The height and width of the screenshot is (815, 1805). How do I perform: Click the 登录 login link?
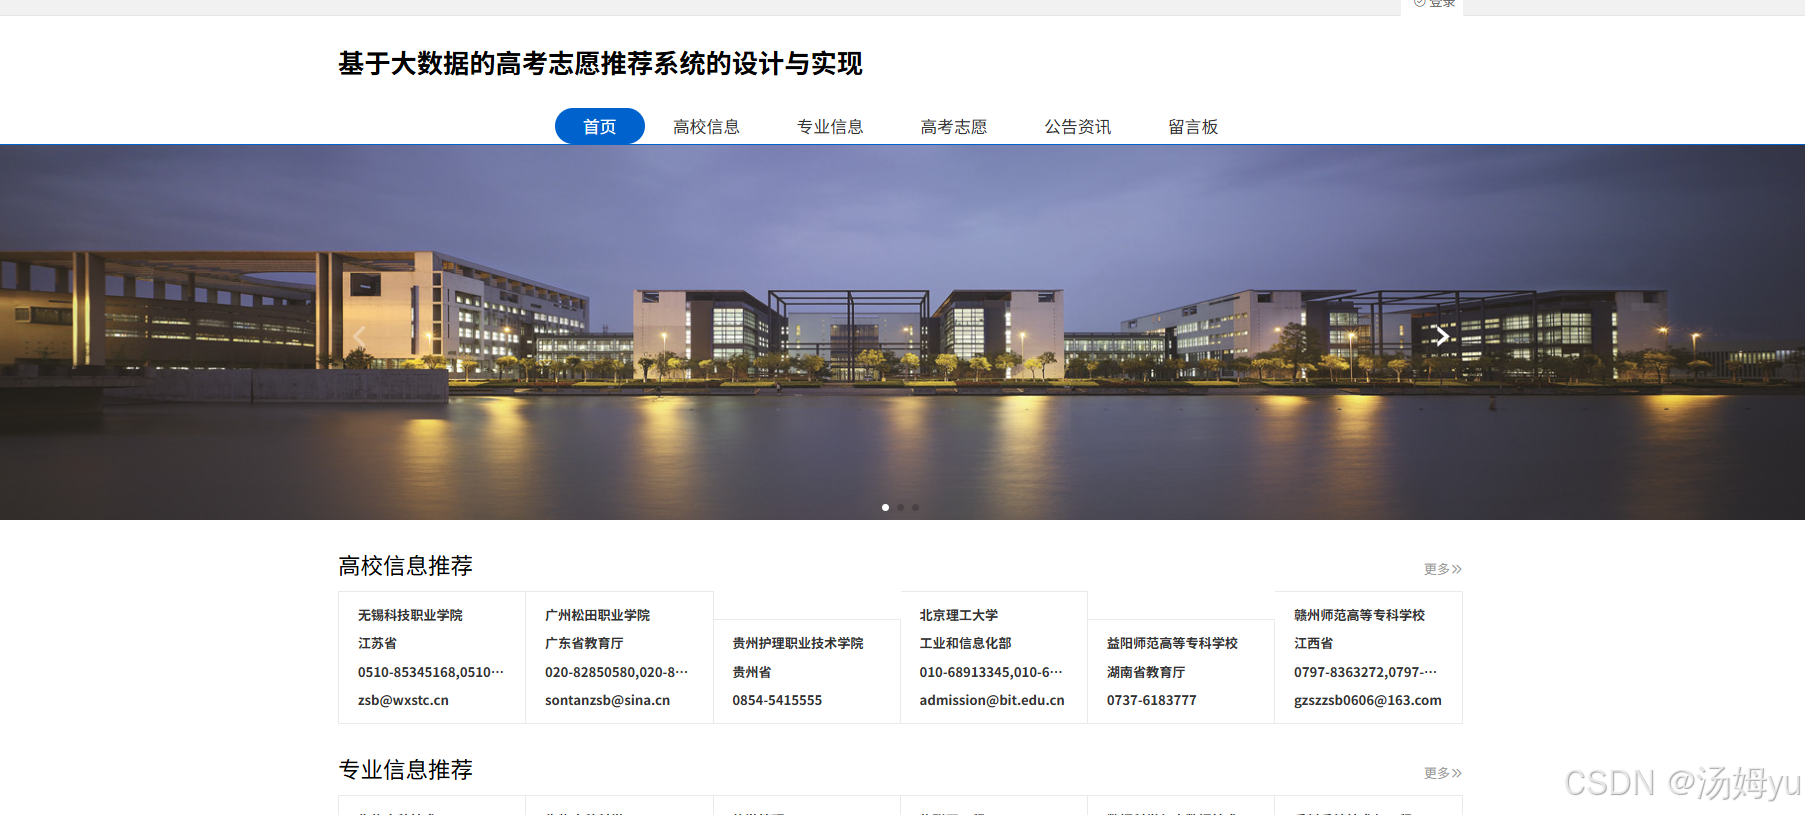pyautogui.click(x=1434, y=4)
